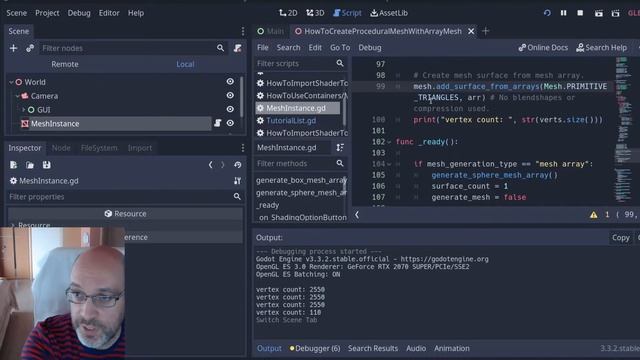Open the Help menu
The height and width of the screenshot is (360, 640).
point(136,13)
